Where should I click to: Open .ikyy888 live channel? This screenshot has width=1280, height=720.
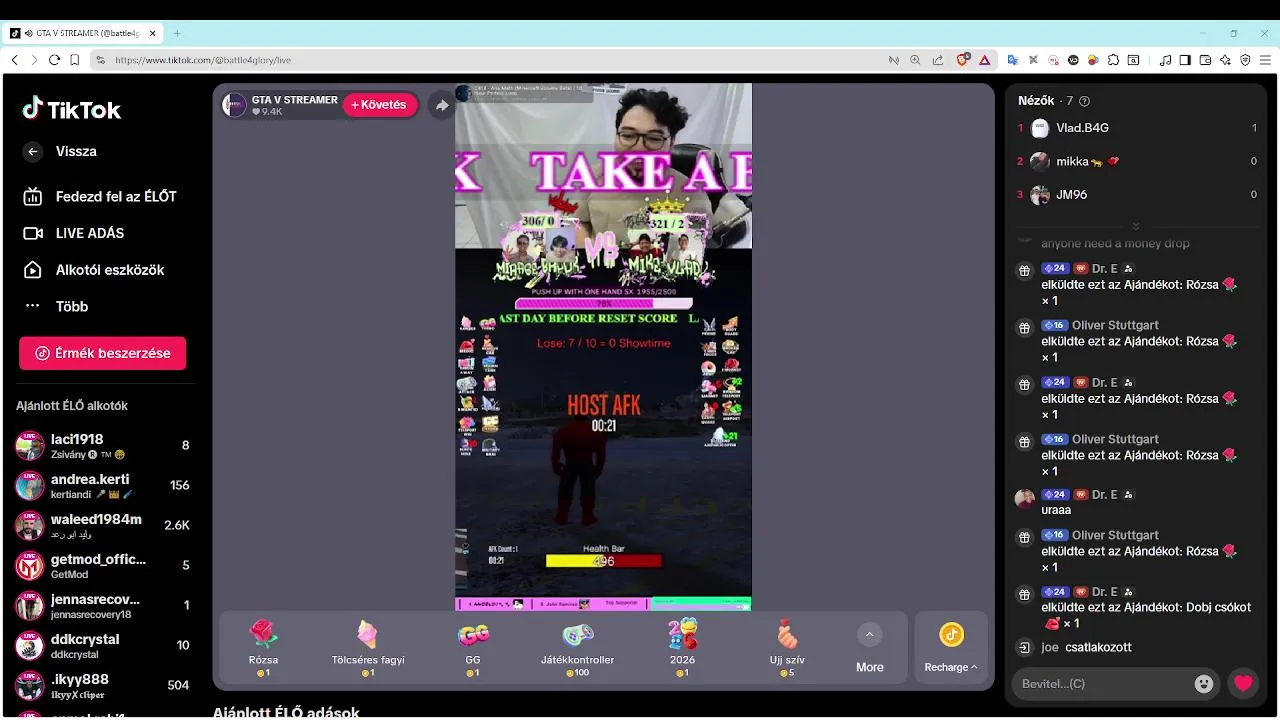pos(102,685)
